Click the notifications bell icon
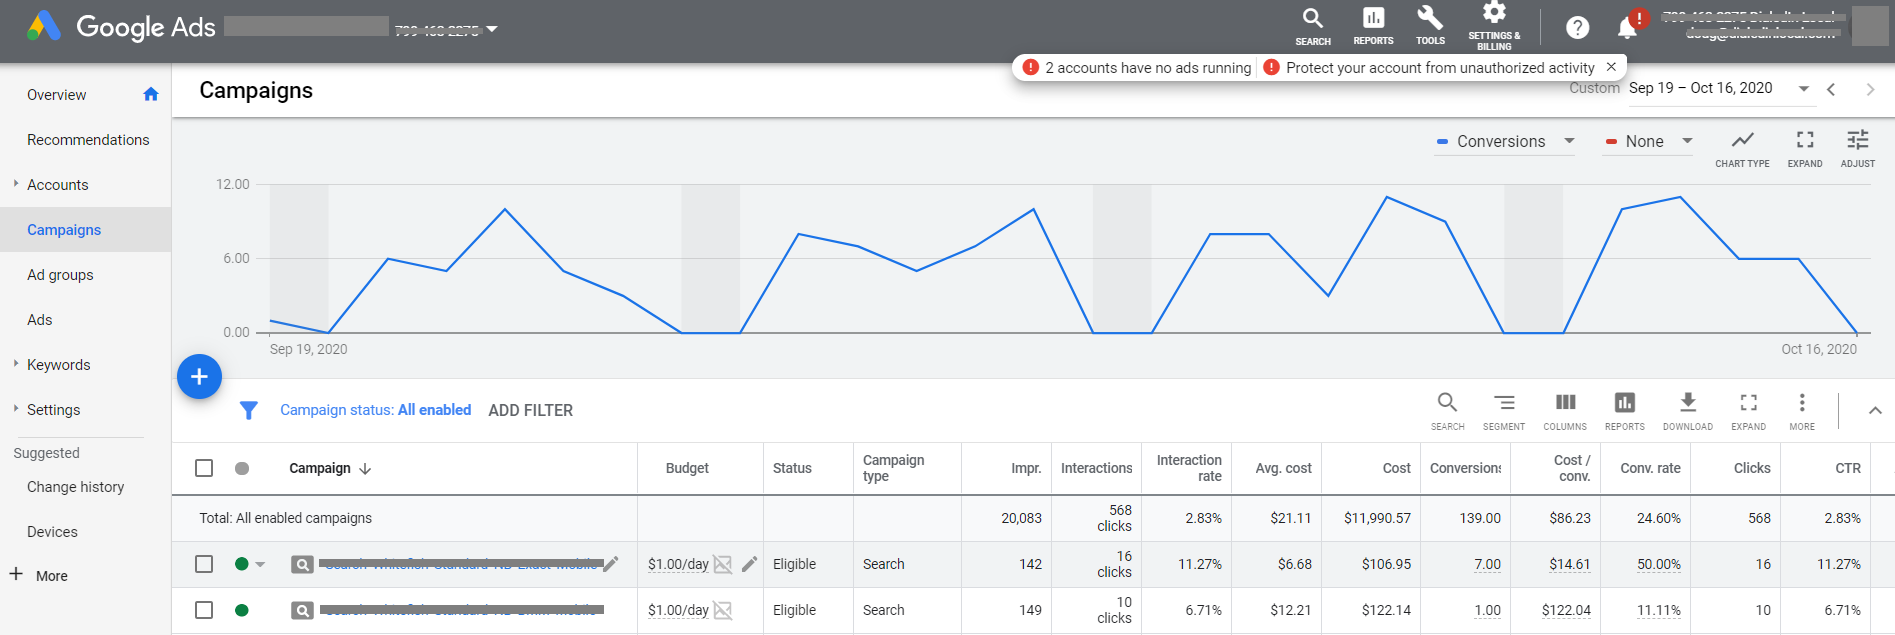The width and height of the screenshot is (1895, 635). tap(1627, 28)
